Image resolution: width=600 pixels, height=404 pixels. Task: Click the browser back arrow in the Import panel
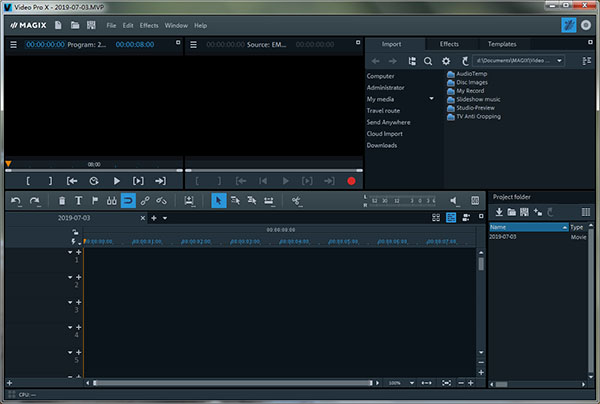375,61
